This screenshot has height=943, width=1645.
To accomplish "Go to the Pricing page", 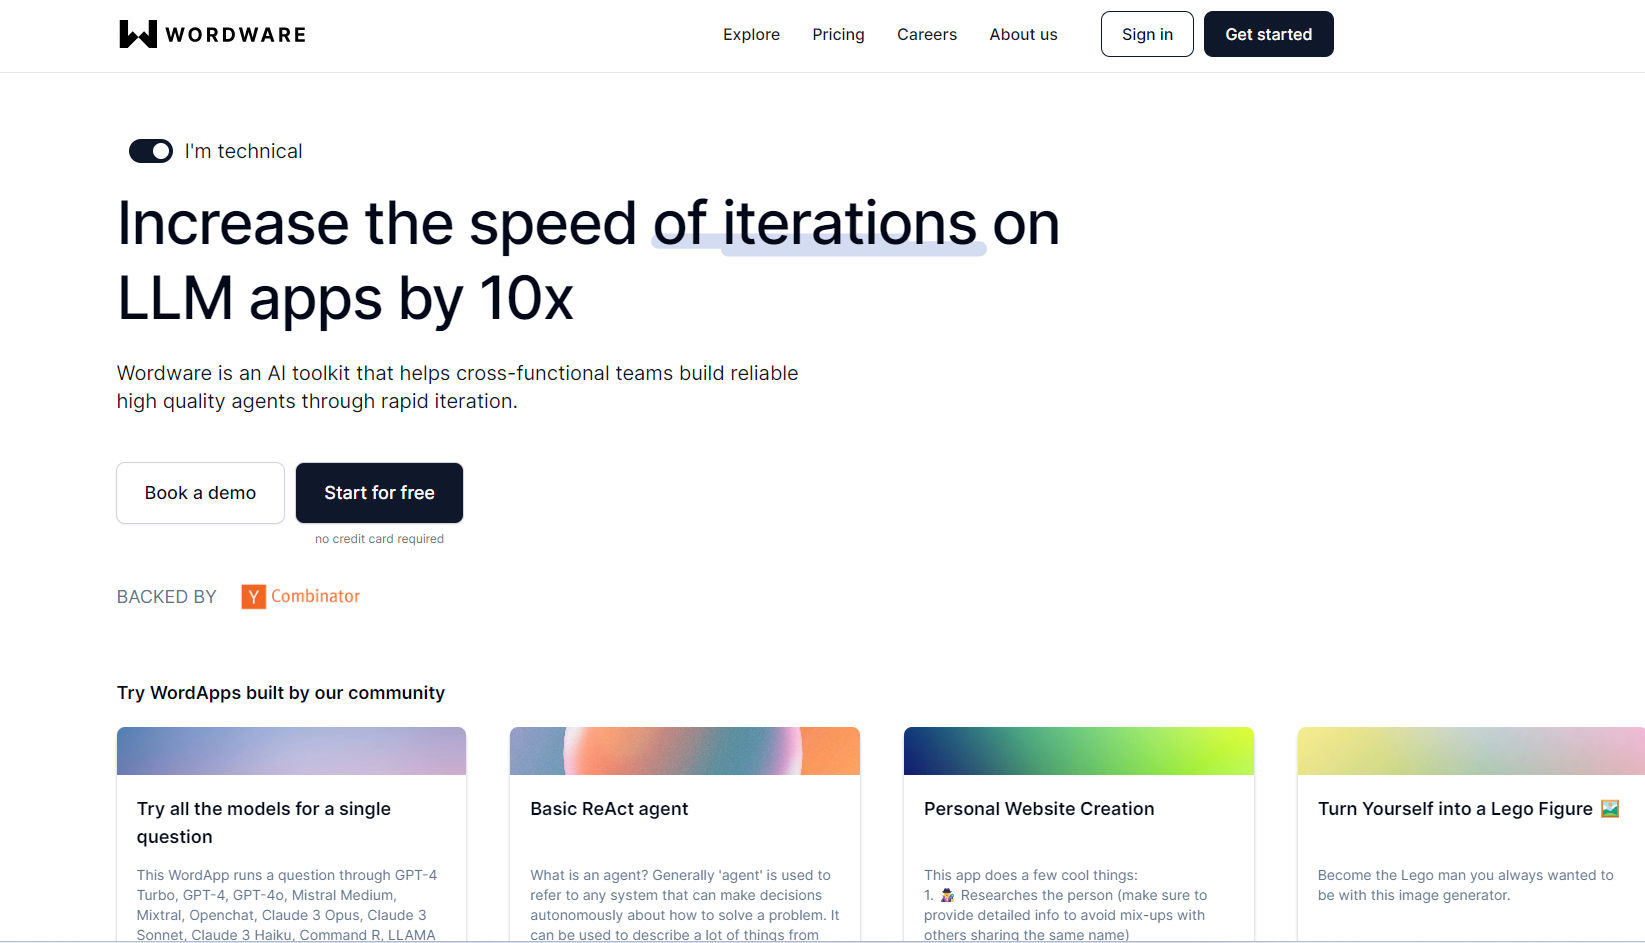I will pos(838,34).
